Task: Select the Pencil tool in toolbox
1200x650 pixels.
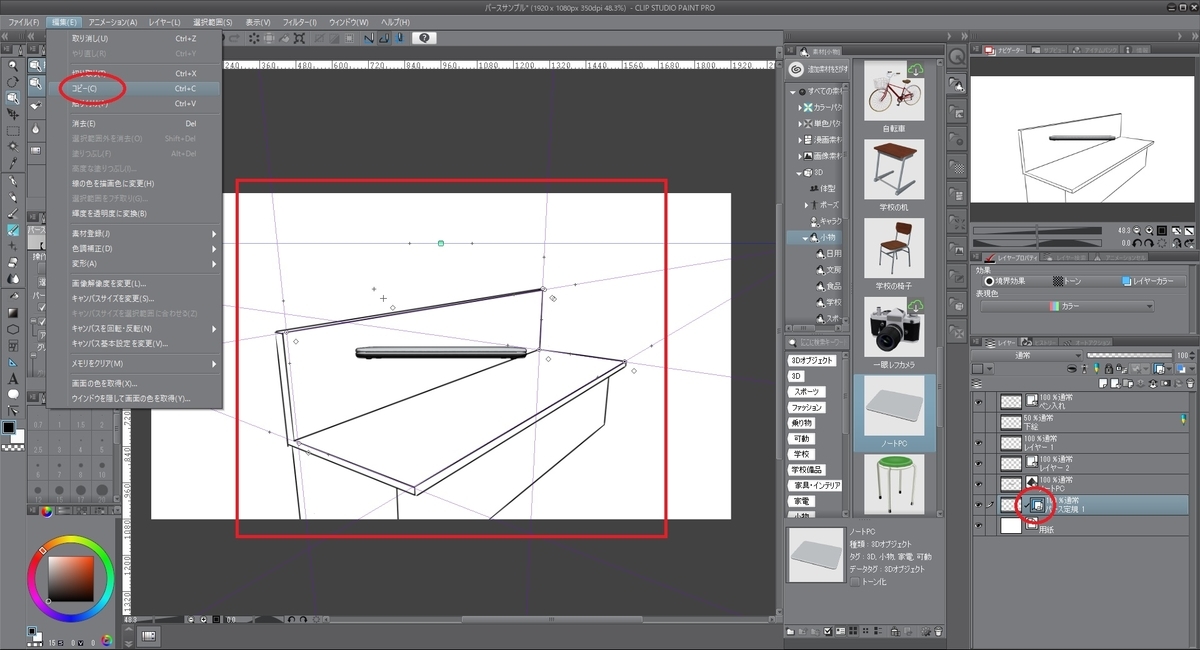Action: (13, 198)
